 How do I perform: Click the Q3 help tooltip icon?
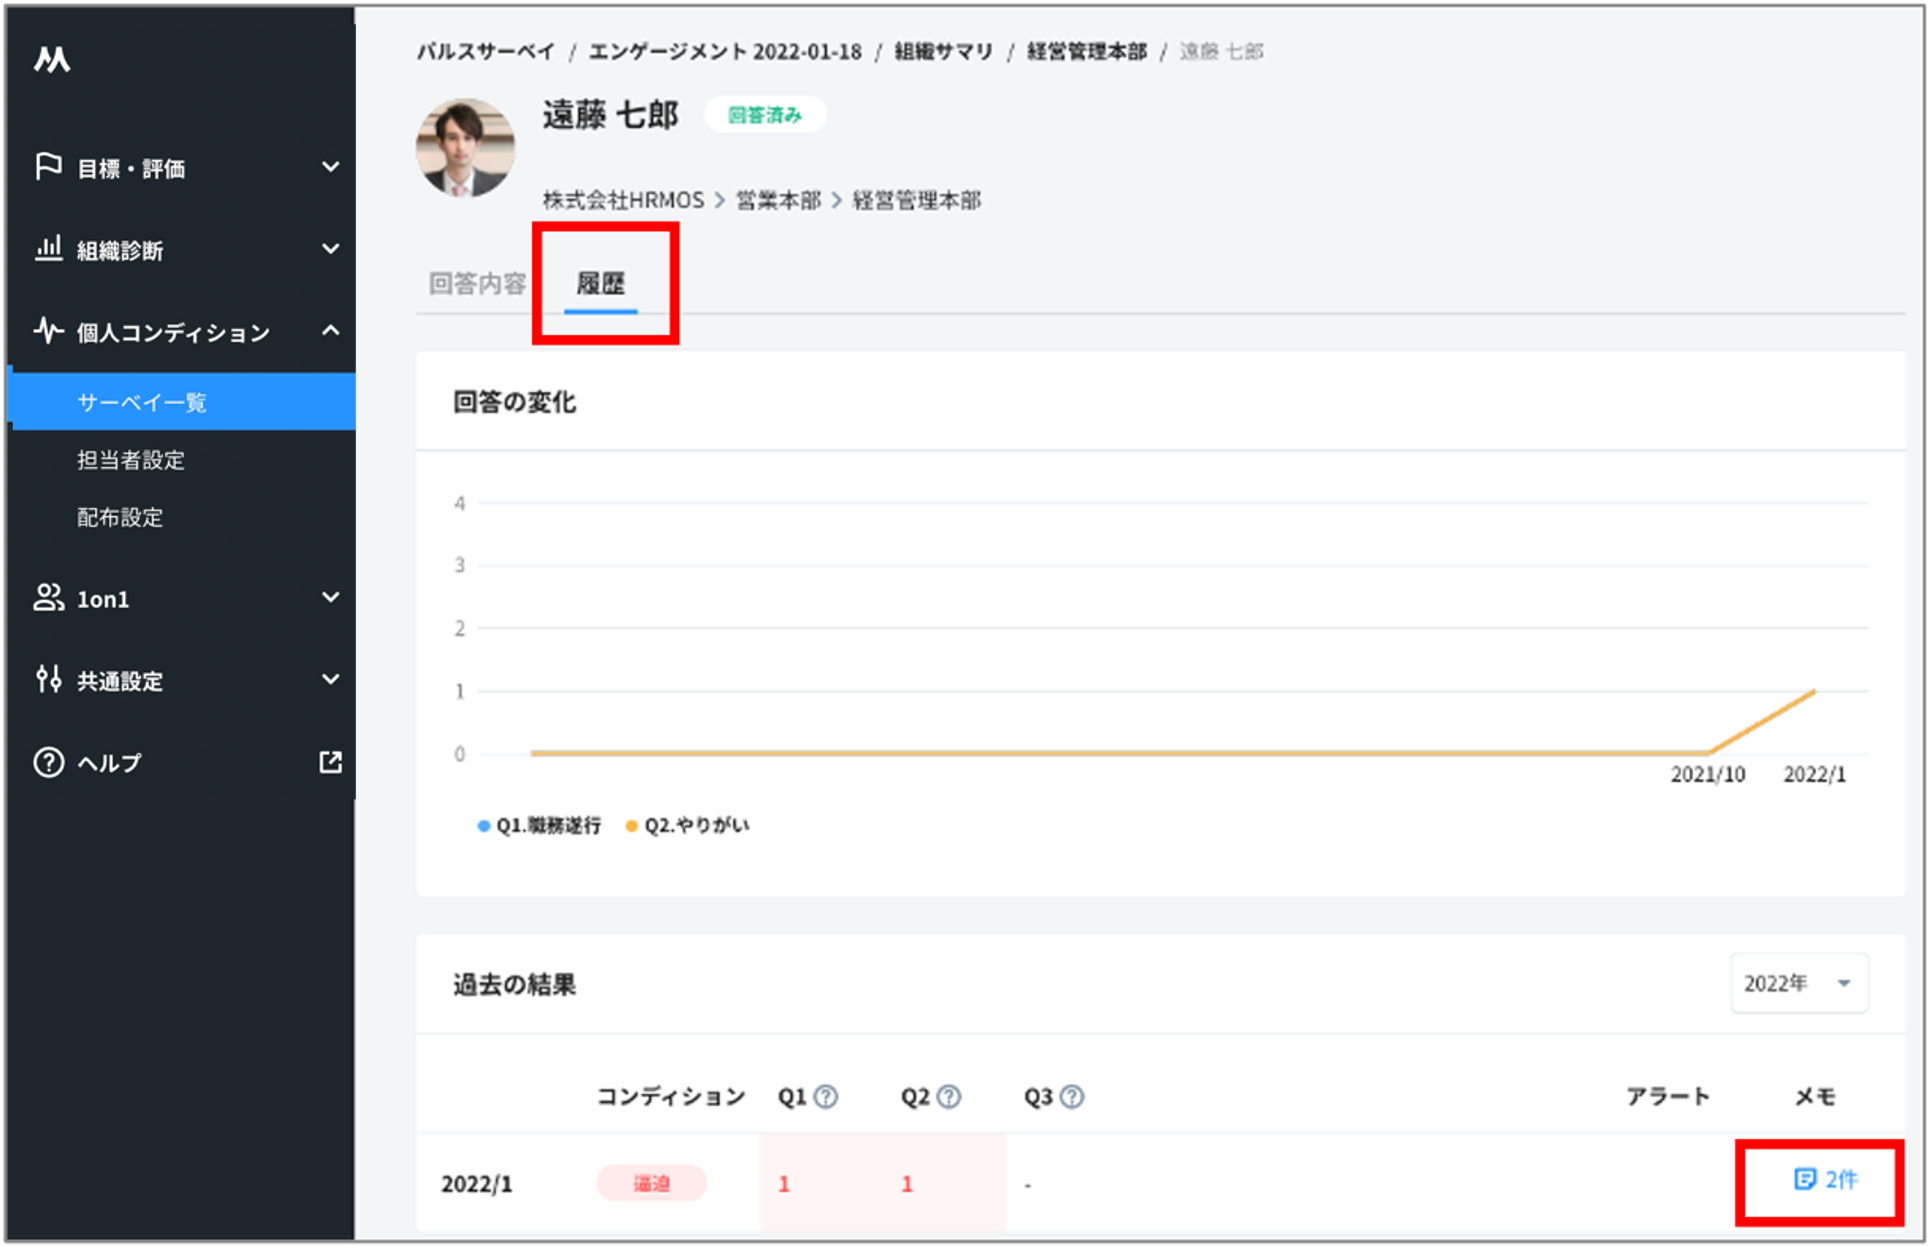tap(1072, 1097)
